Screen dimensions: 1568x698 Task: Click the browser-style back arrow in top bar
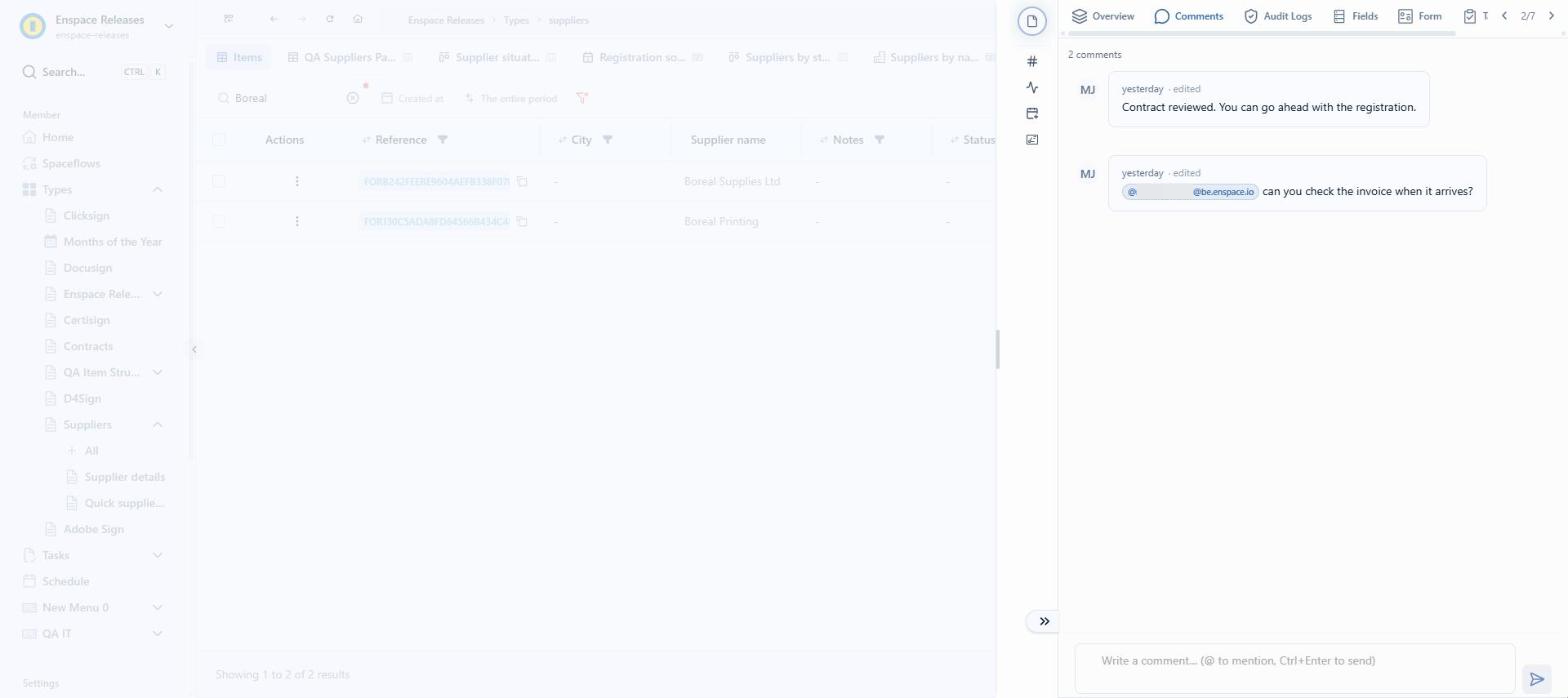[x=274, y=19]
